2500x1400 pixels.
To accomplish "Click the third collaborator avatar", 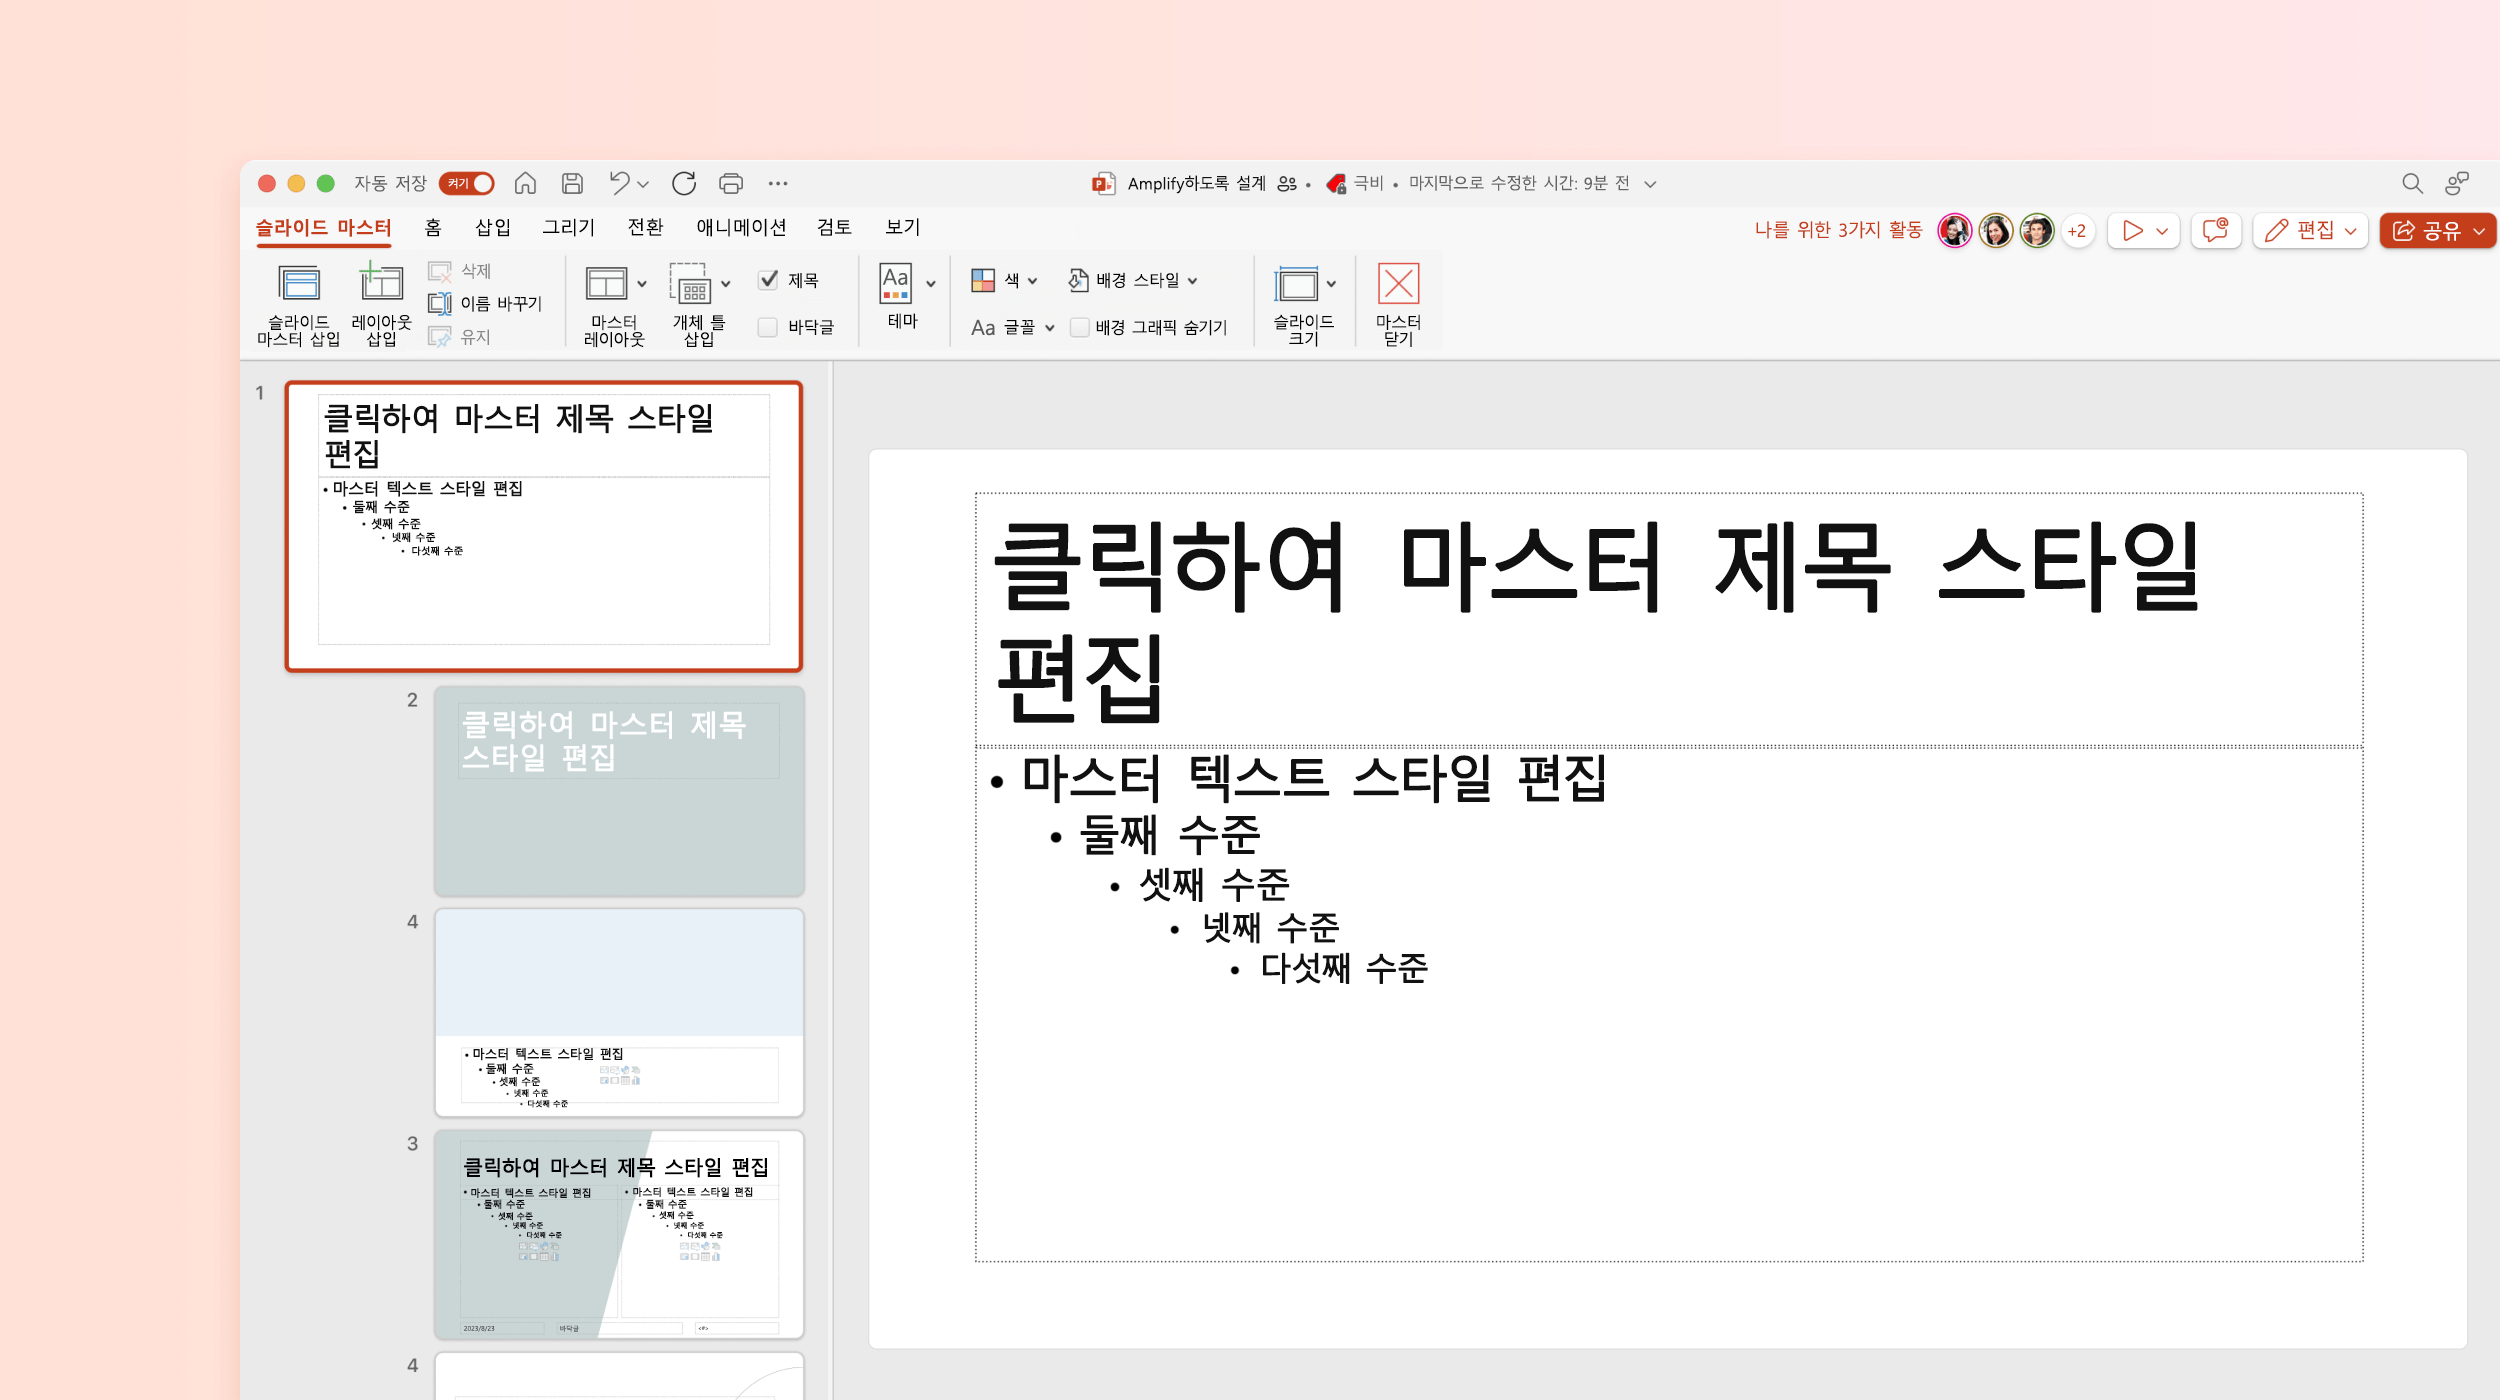I will tap(2036, 231).
